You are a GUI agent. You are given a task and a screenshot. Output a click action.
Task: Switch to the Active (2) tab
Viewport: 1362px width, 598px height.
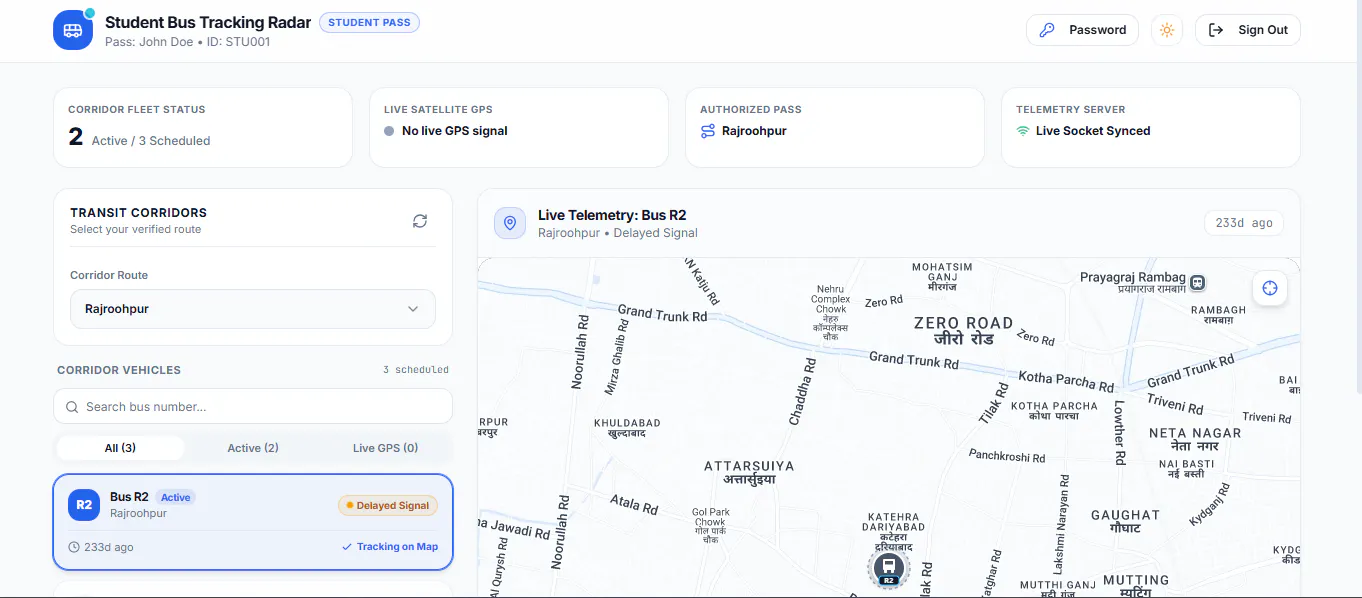click(x=253, y=448)
